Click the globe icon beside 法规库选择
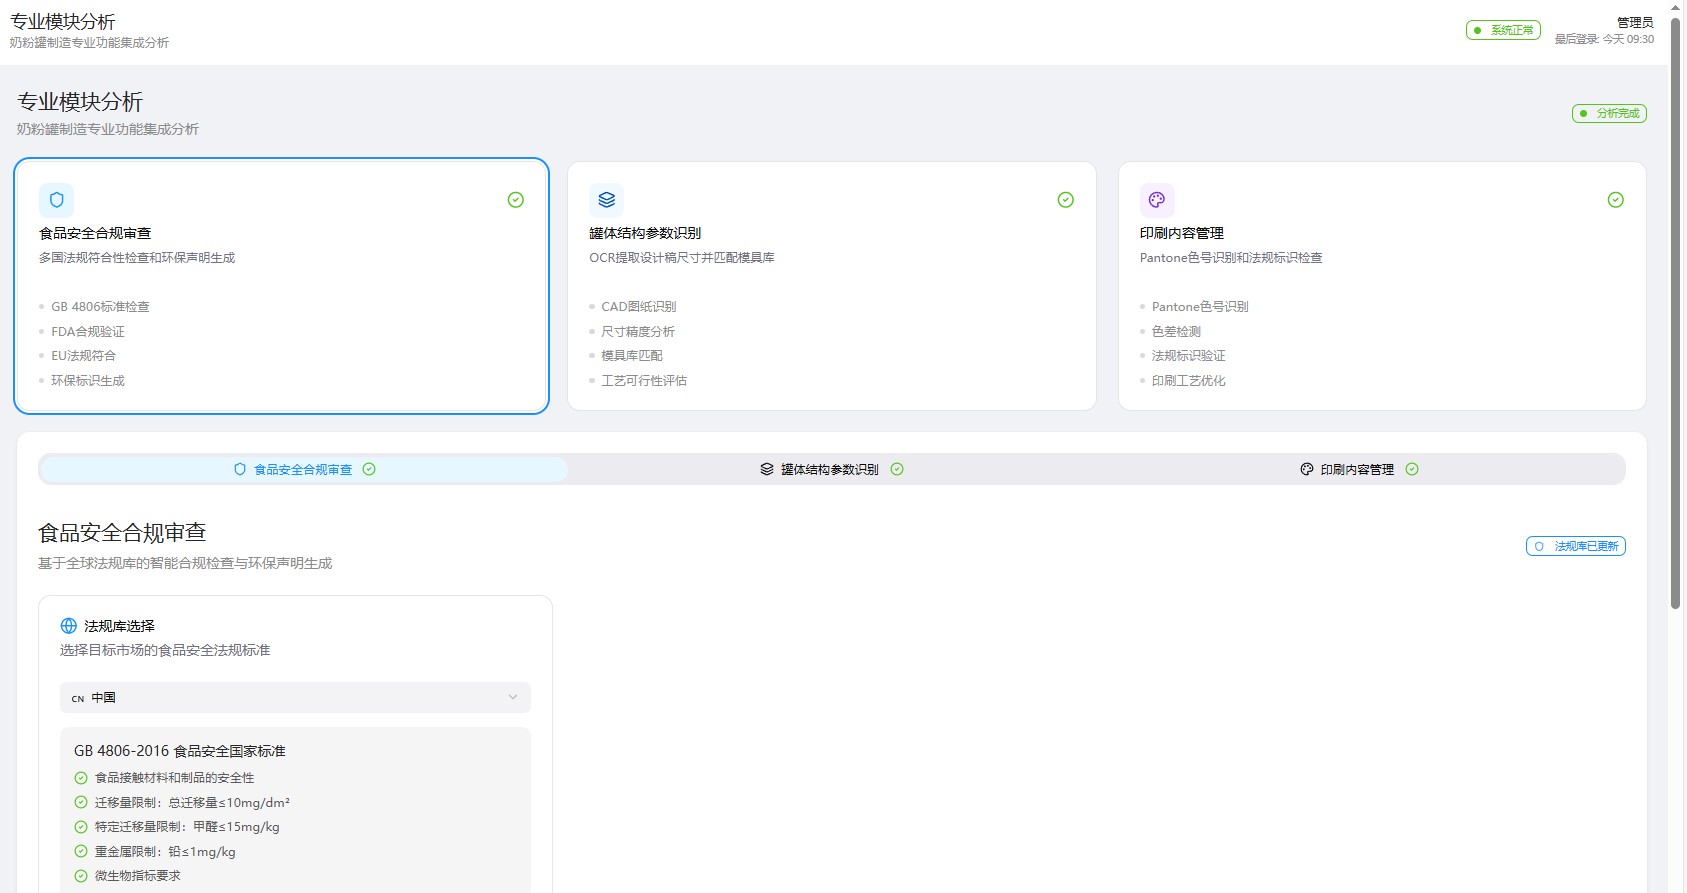This screenshot has height=893, width=1687. [69, 626]
